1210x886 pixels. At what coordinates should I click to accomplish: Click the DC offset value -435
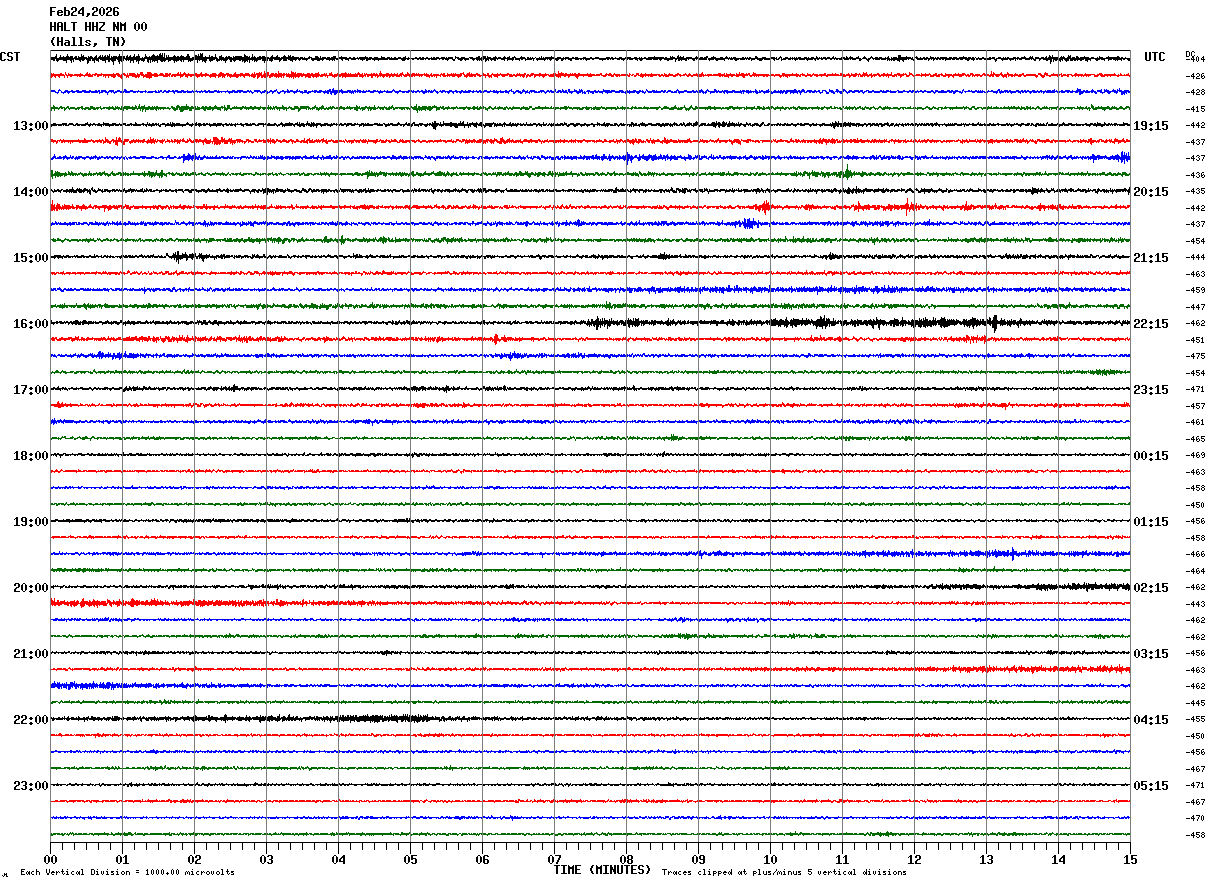[x=1195, y=191]
